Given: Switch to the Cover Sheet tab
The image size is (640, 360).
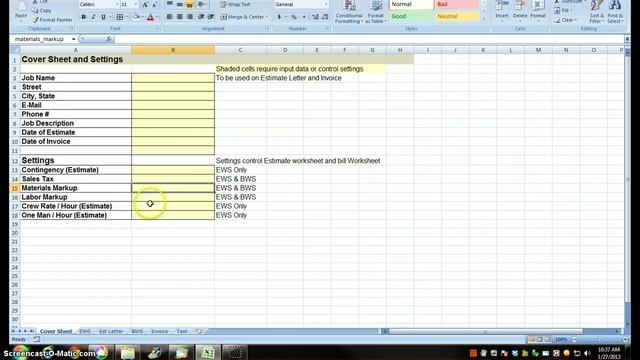Looking at the screenshot, I should pyautogui.click(x=56, y=331).
